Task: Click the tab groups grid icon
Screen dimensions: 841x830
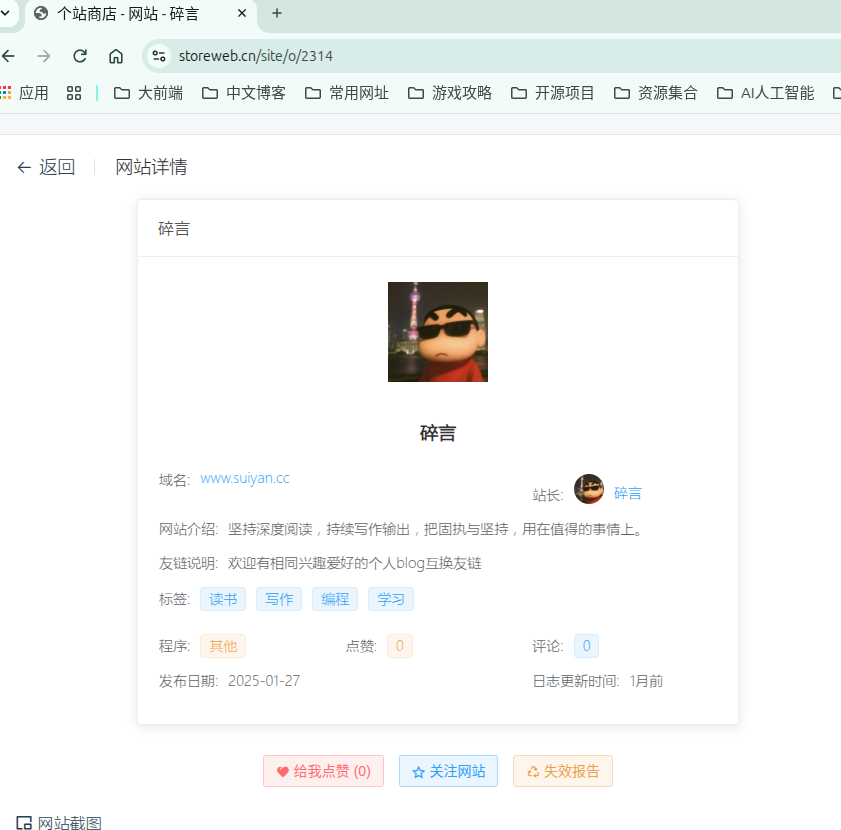Action: coord(74,93)
